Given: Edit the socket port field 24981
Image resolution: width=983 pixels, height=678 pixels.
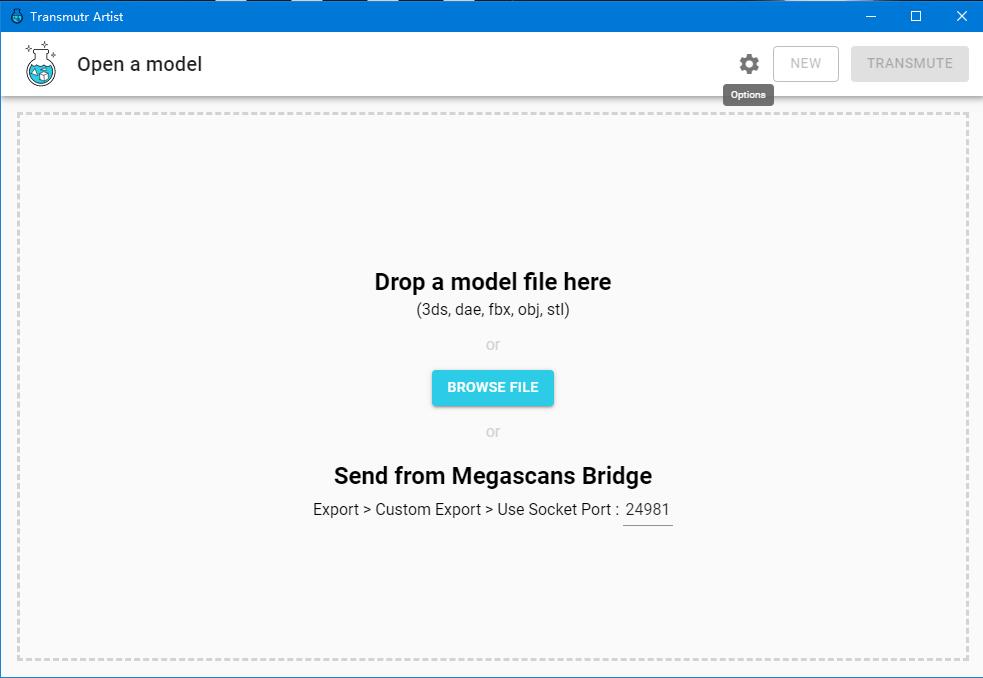Looking at the screenshot, I should [648, 510].
